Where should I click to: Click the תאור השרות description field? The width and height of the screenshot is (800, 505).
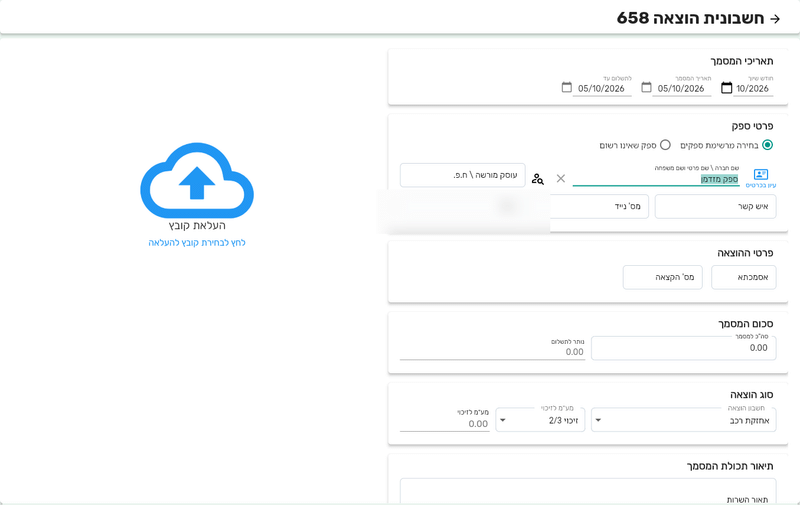(588, 492)
